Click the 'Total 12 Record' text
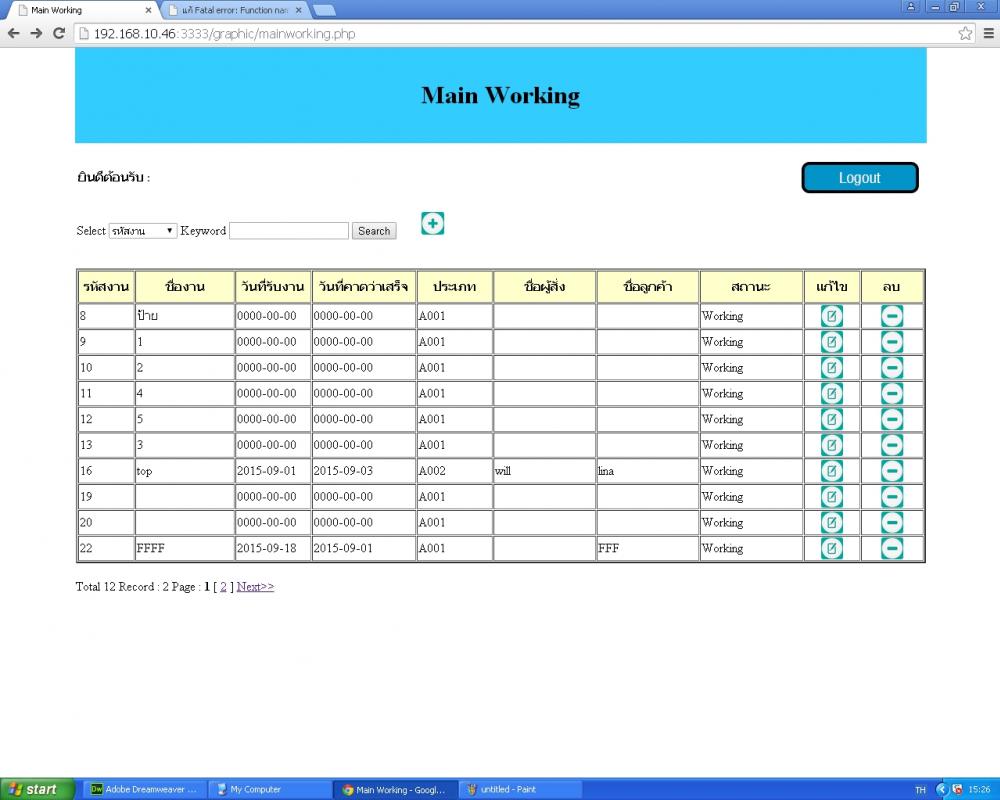Viewport: 1000px width, 800px height. (115, 586)
